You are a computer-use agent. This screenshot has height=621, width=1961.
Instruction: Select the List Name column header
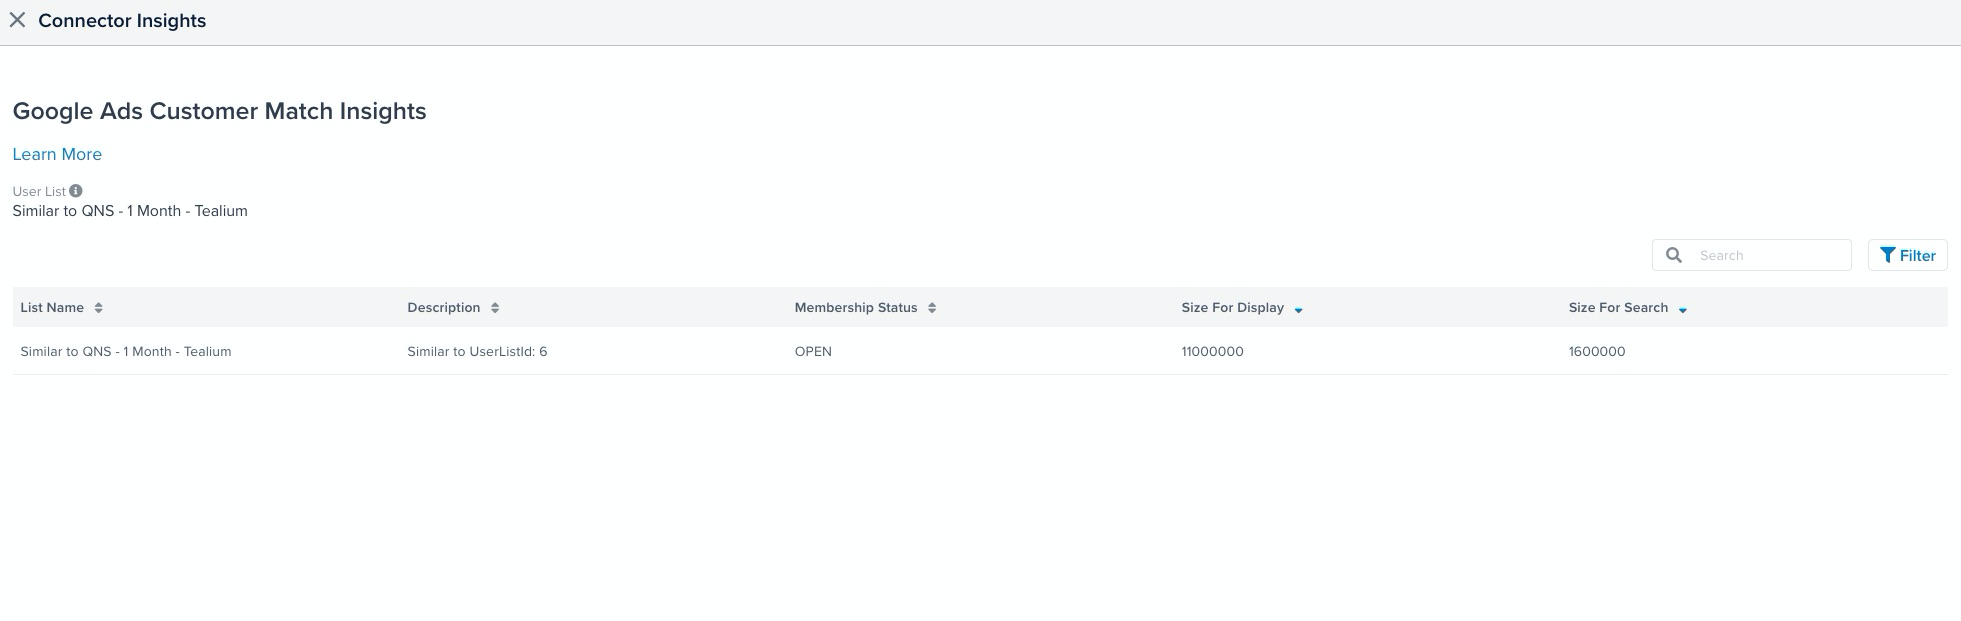52,308
